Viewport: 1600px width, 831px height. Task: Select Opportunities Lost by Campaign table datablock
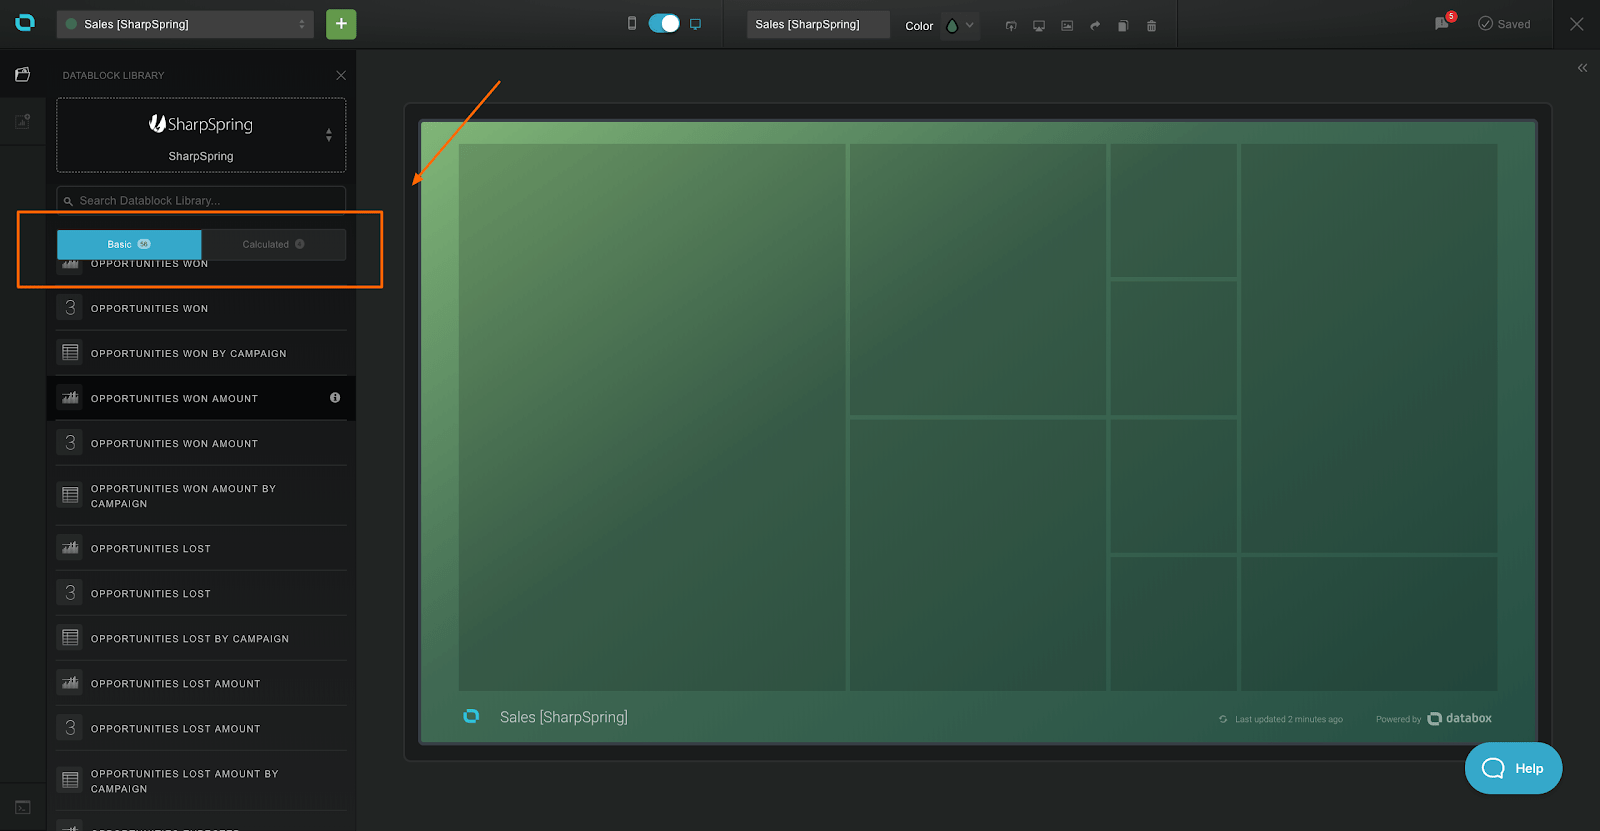pyautogui.click(x=201, y=638)
